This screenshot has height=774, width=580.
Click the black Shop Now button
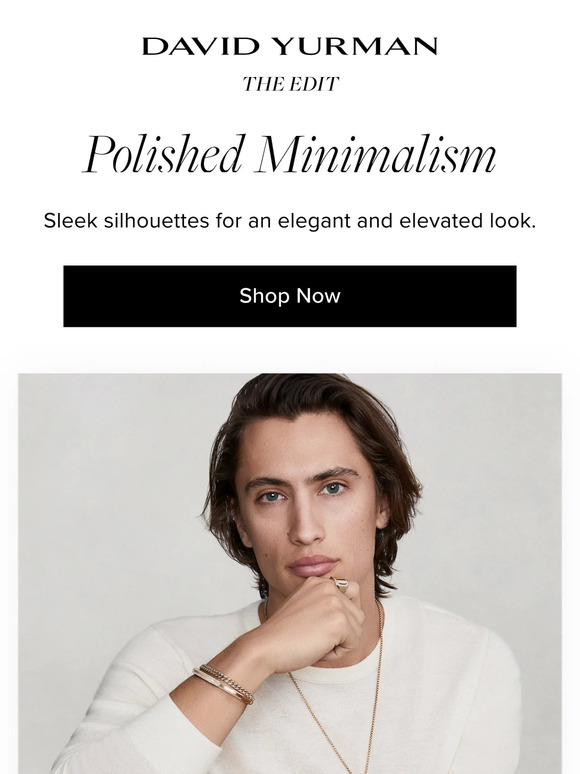point(290,296)
